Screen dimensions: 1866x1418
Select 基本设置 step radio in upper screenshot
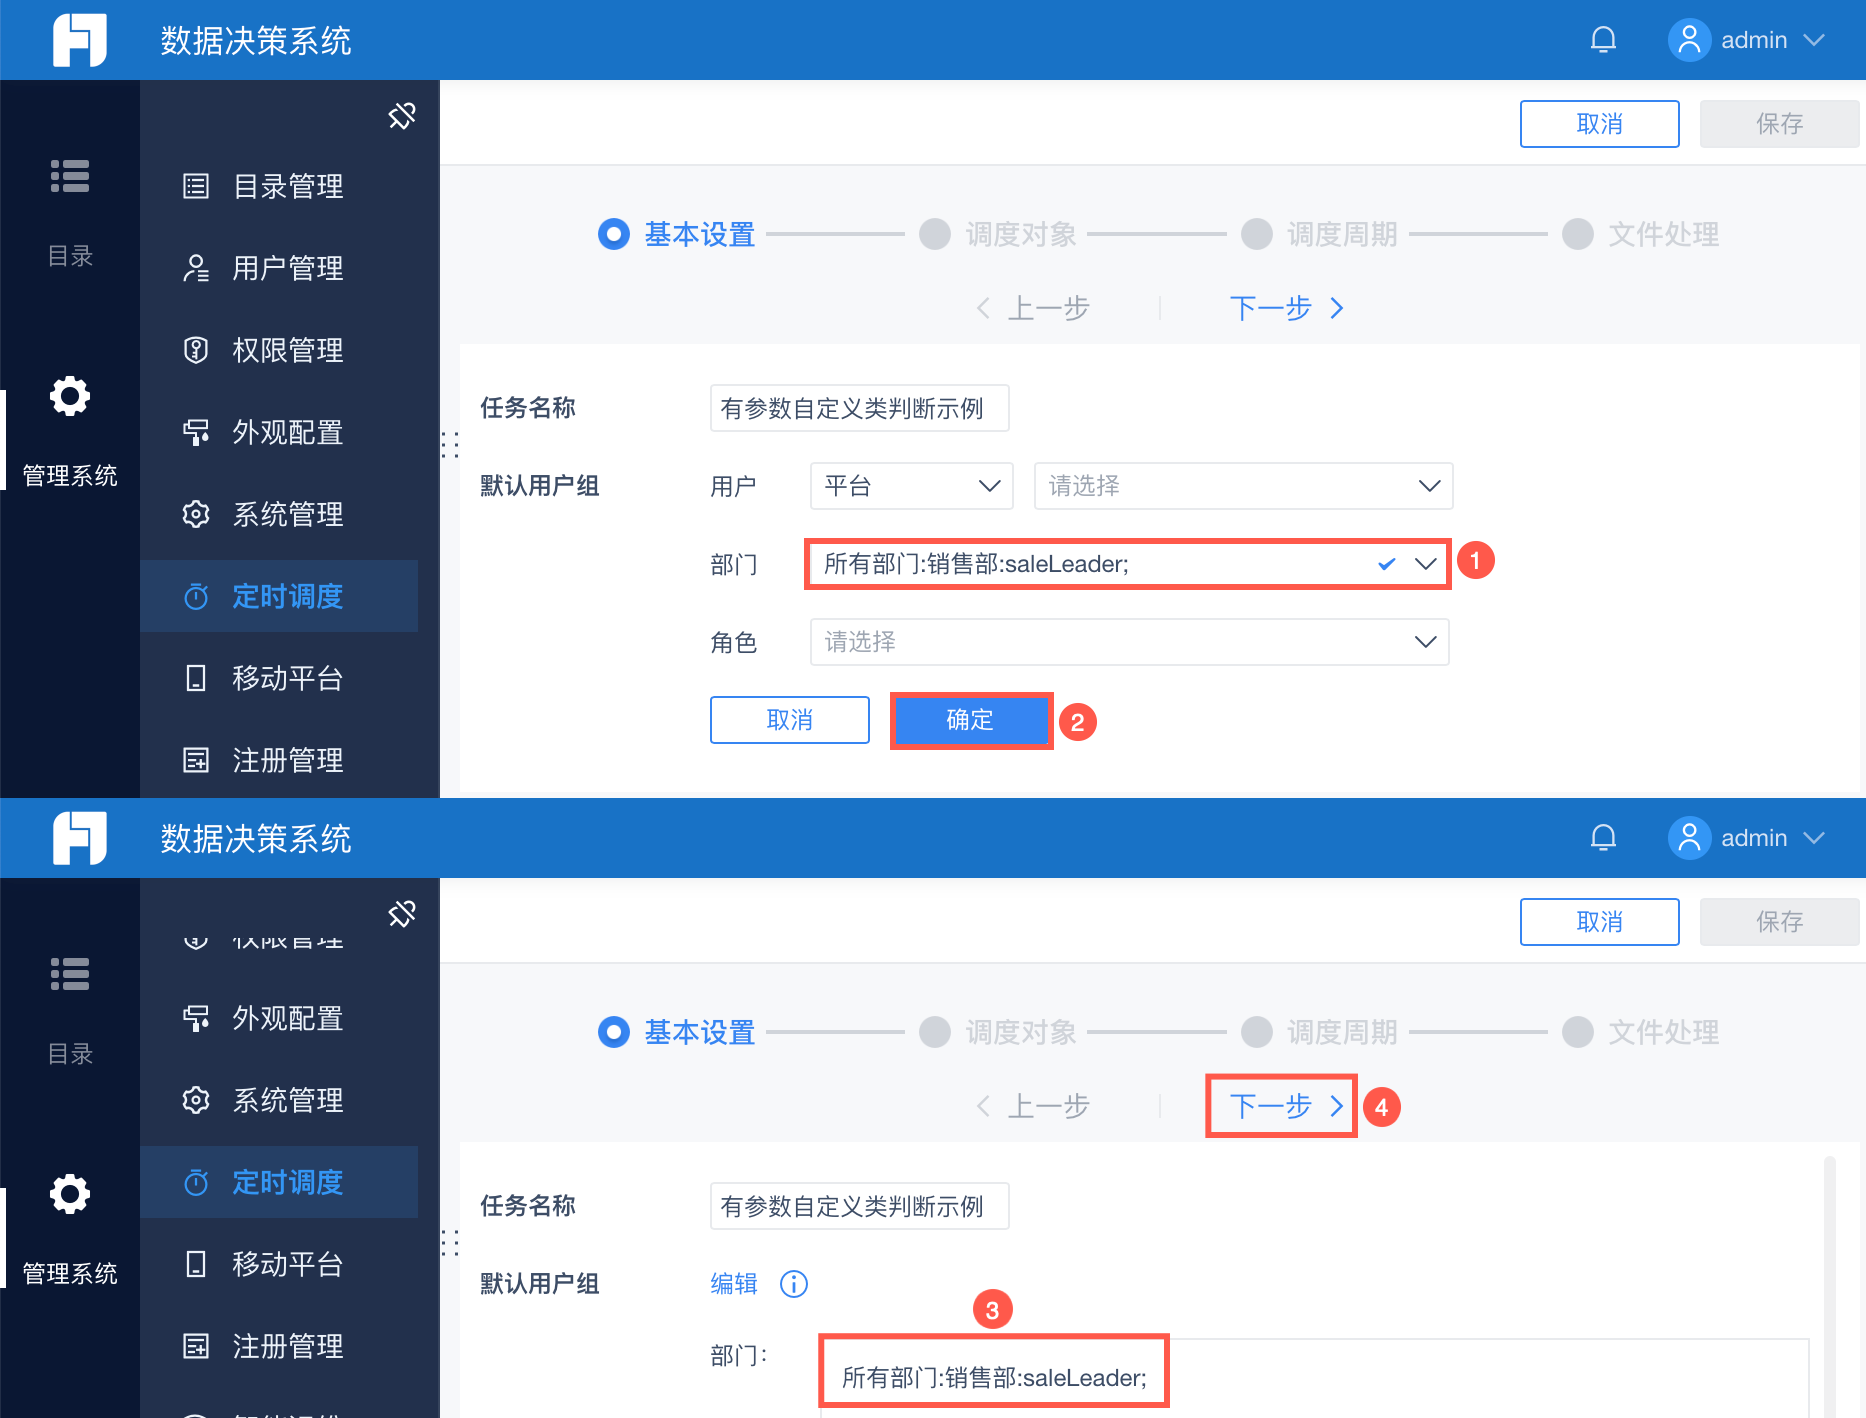point(614,234)
